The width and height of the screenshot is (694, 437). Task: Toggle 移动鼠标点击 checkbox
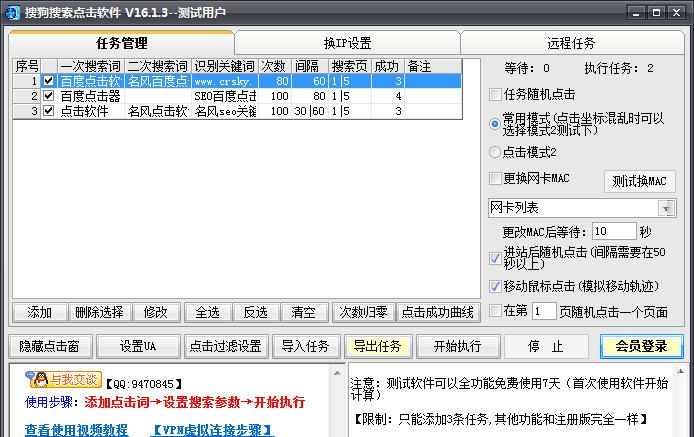(495, 286)
